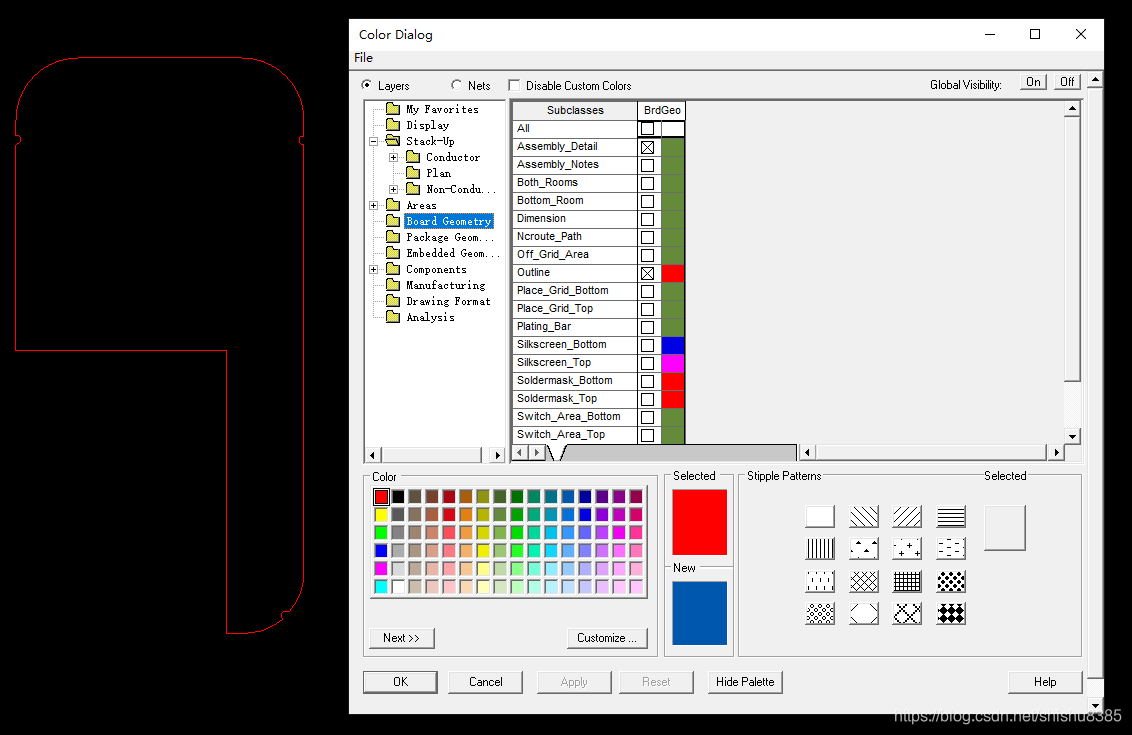Click the OK button
This screenshot has width=1132, height=735.
pos(400,682)
